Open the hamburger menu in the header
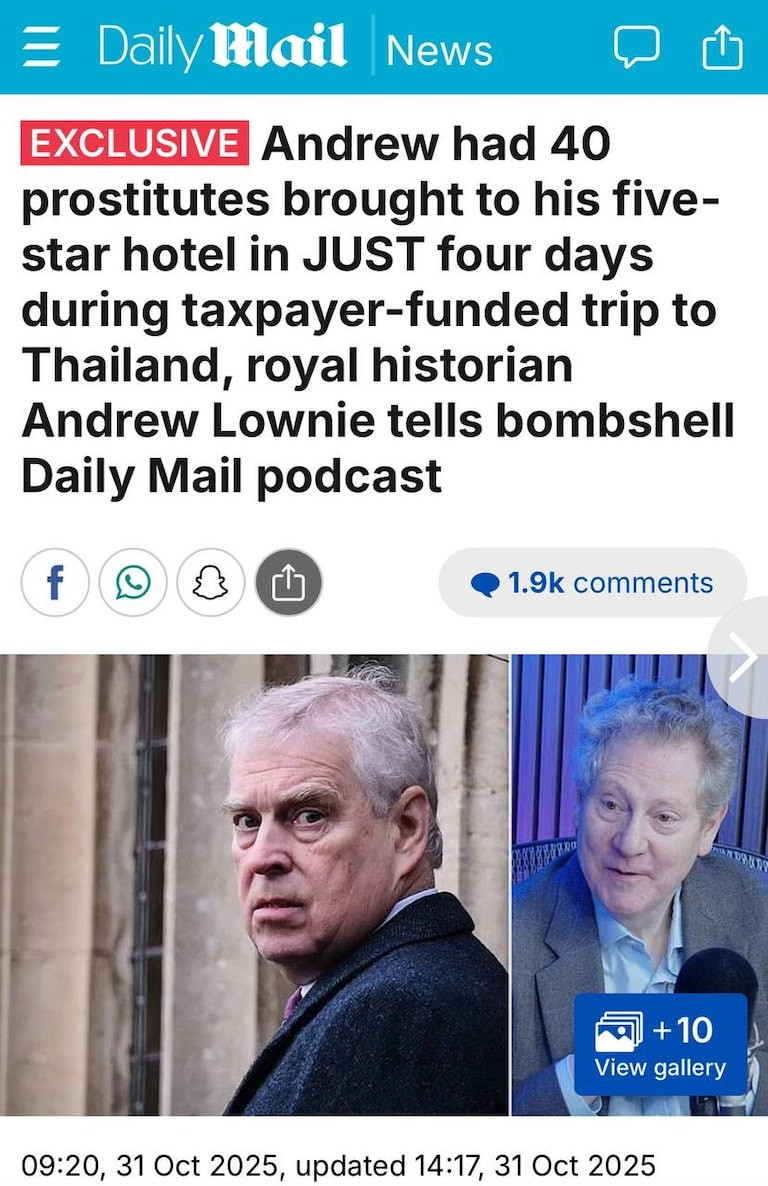This screenshot has height=1186, width=768. 41,47
